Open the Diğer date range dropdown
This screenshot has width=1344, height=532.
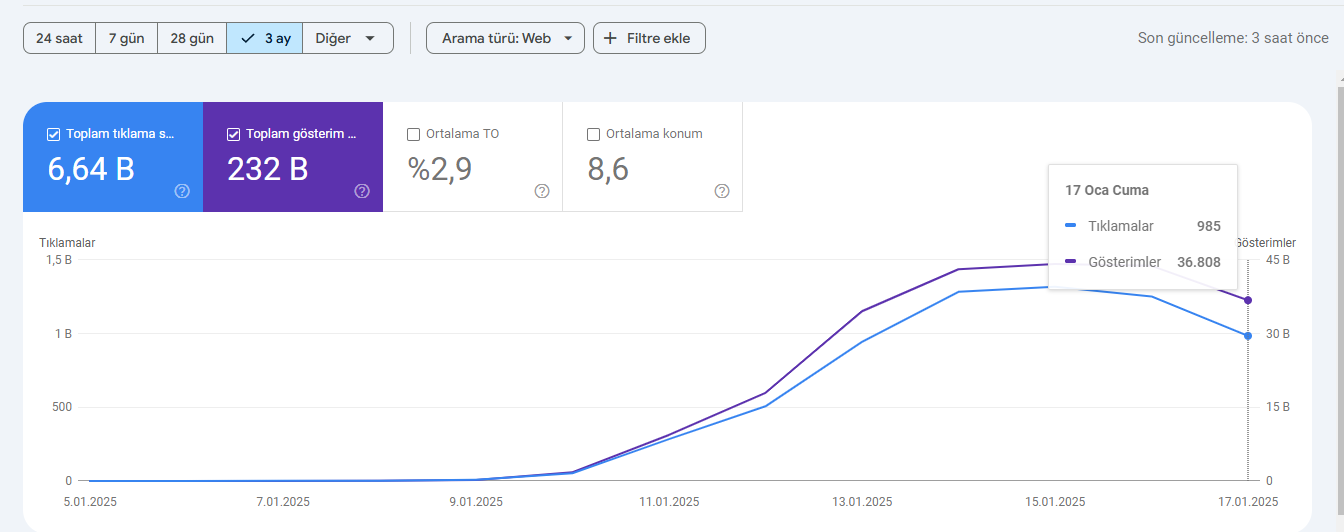click(x=348, y=38)
